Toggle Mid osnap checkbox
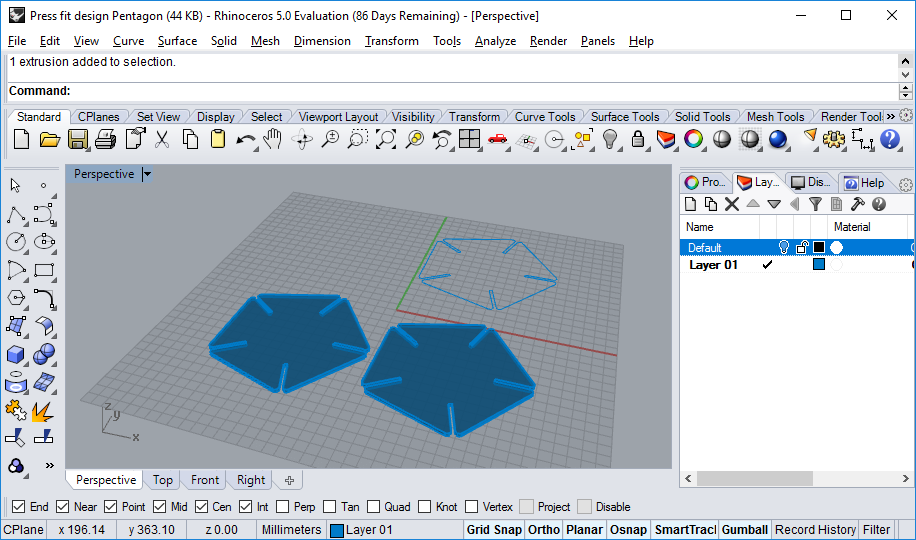Image resolution: width=916 pixels, height=540 pixels. point(159,507)
